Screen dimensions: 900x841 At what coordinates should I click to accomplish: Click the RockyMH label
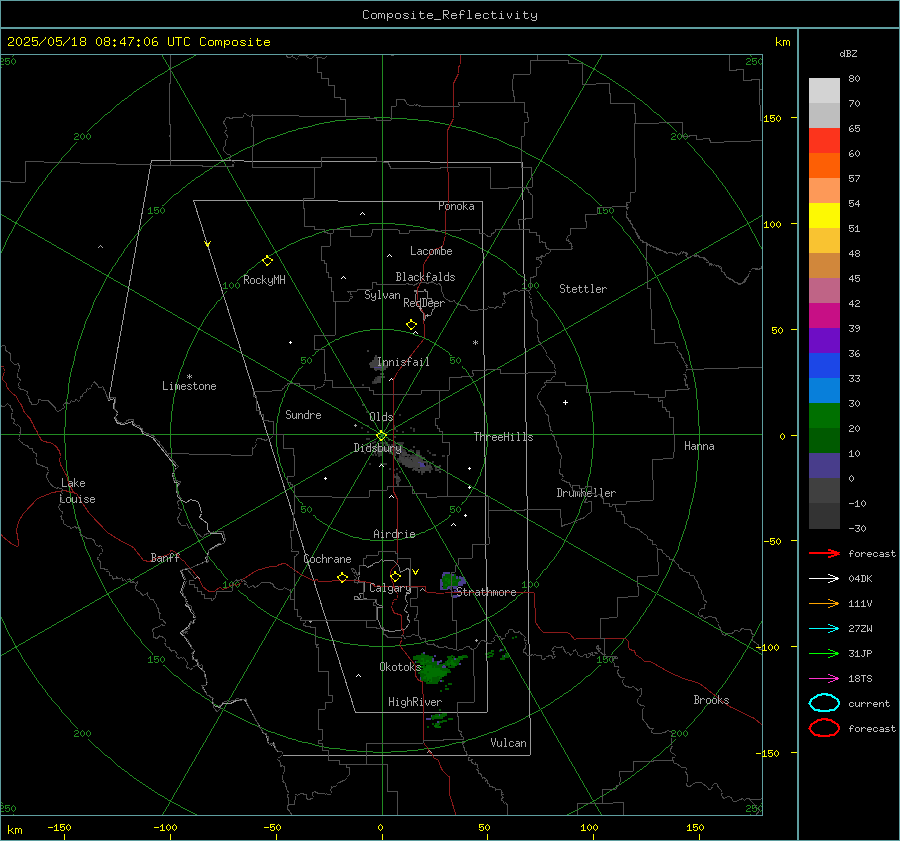[x=264, y=280]
